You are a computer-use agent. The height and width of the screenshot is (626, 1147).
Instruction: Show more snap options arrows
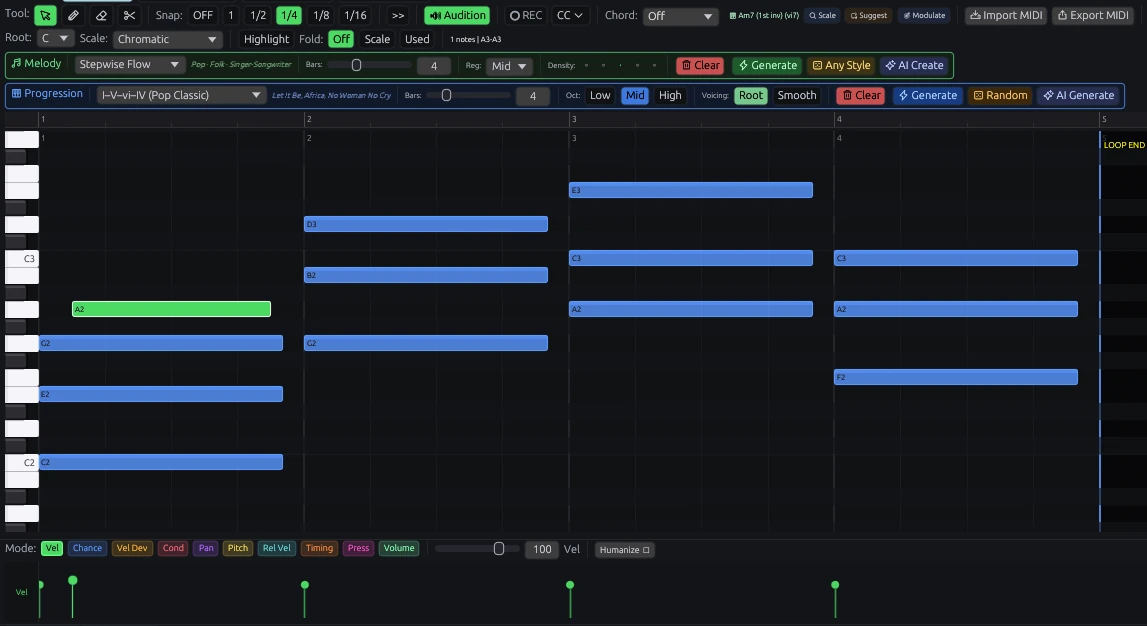point(398,15)
